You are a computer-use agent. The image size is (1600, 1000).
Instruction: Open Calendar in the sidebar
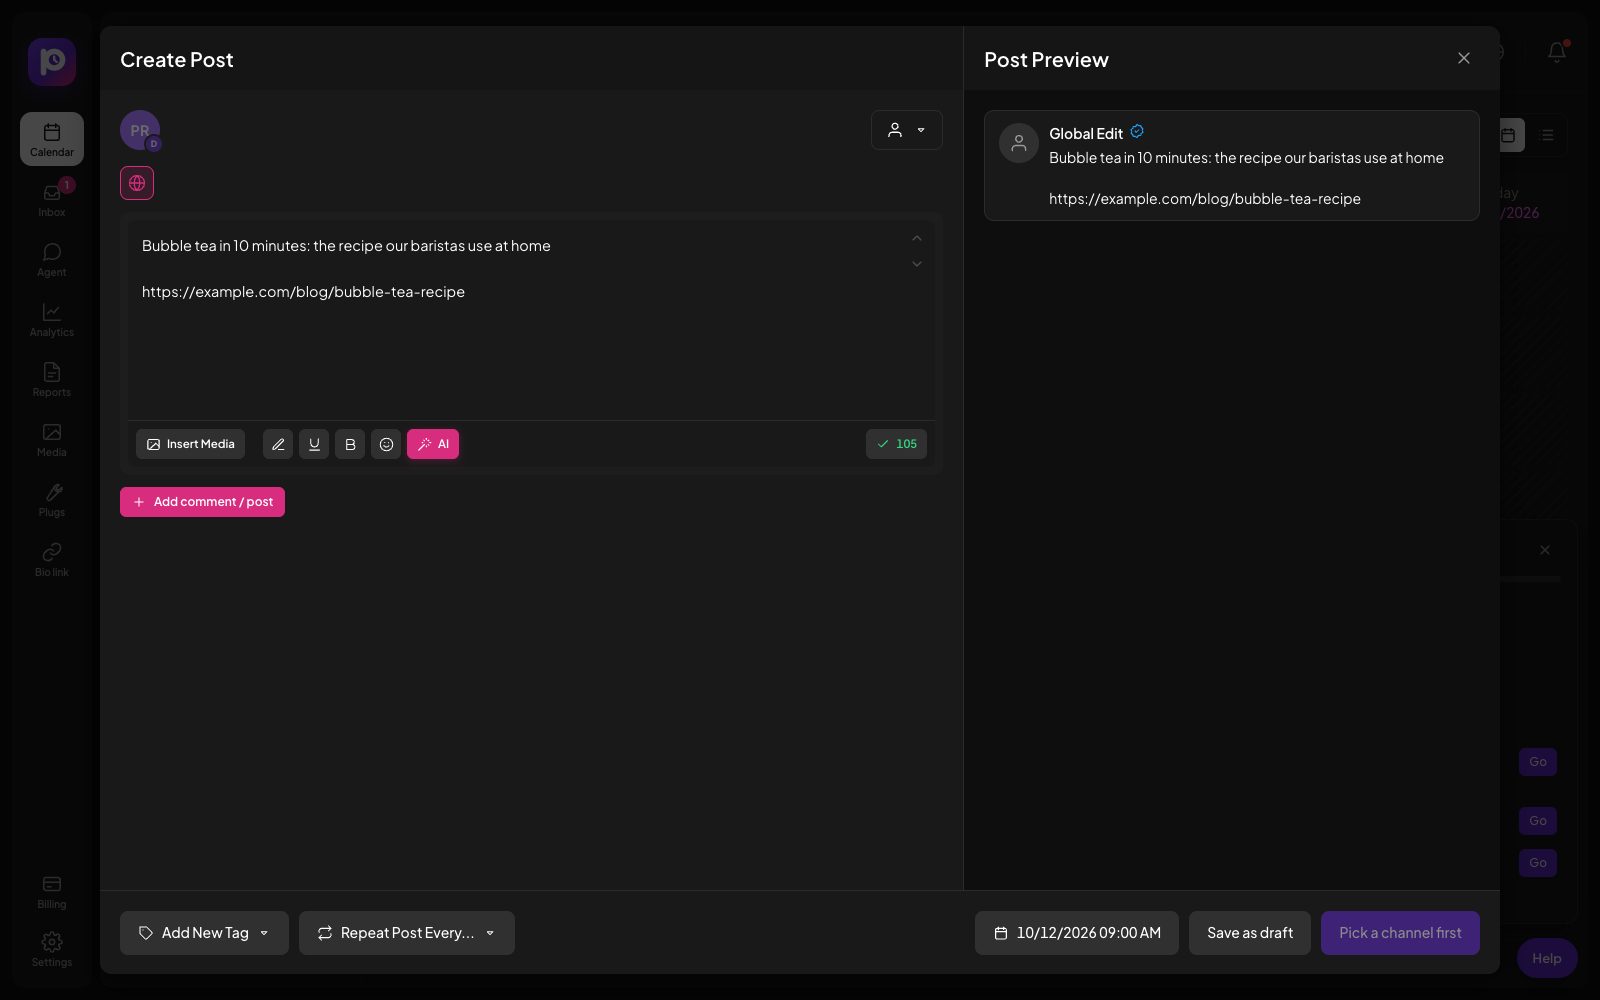(52, 139)
